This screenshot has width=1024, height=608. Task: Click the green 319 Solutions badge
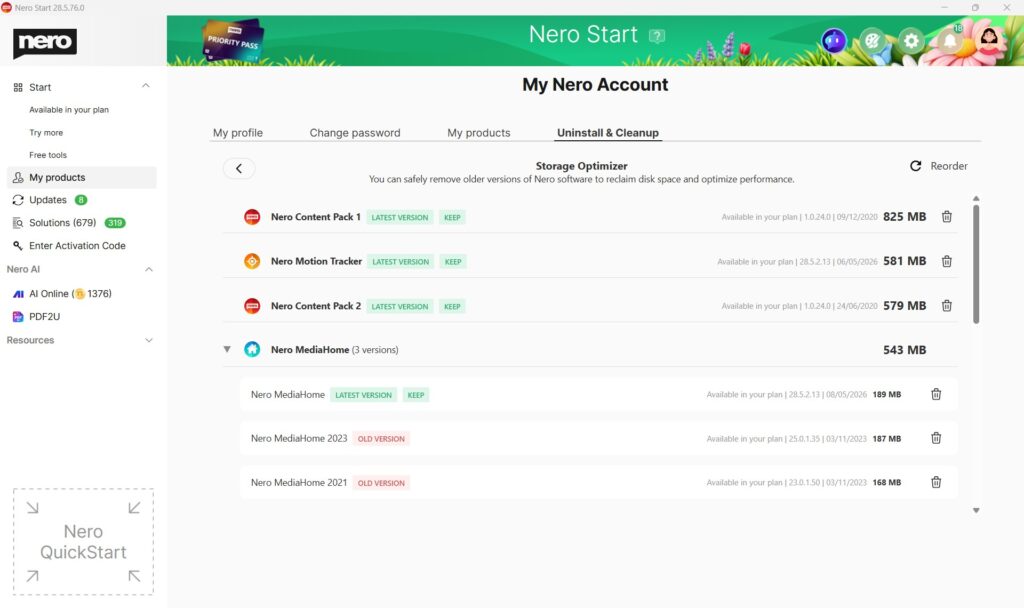[x=115, y=223]
